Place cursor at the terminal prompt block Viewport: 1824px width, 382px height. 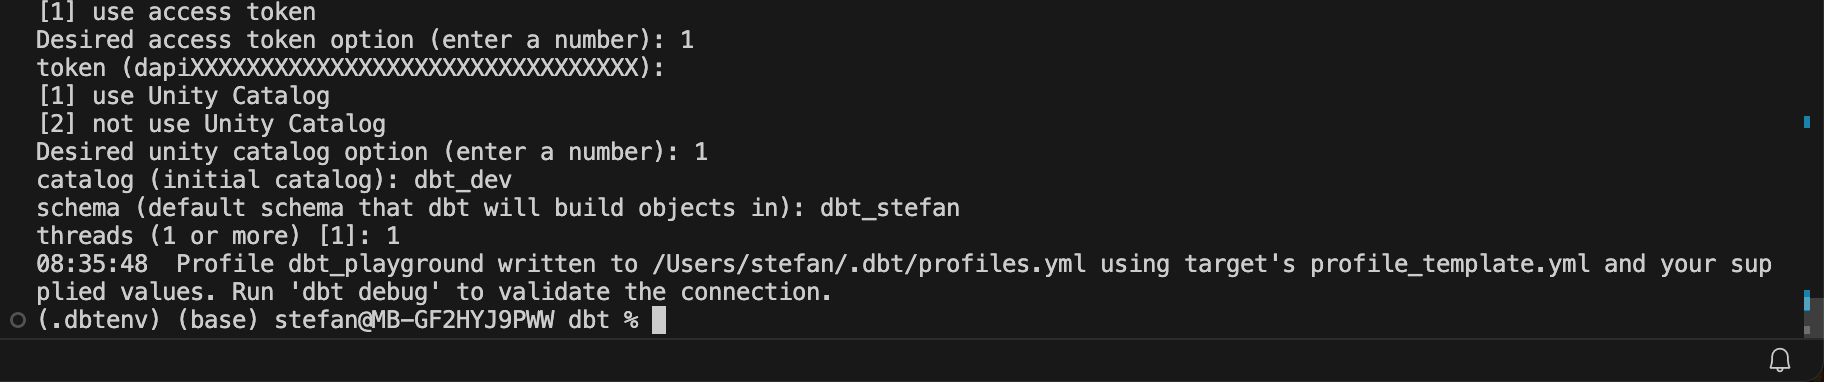[658, 320]
